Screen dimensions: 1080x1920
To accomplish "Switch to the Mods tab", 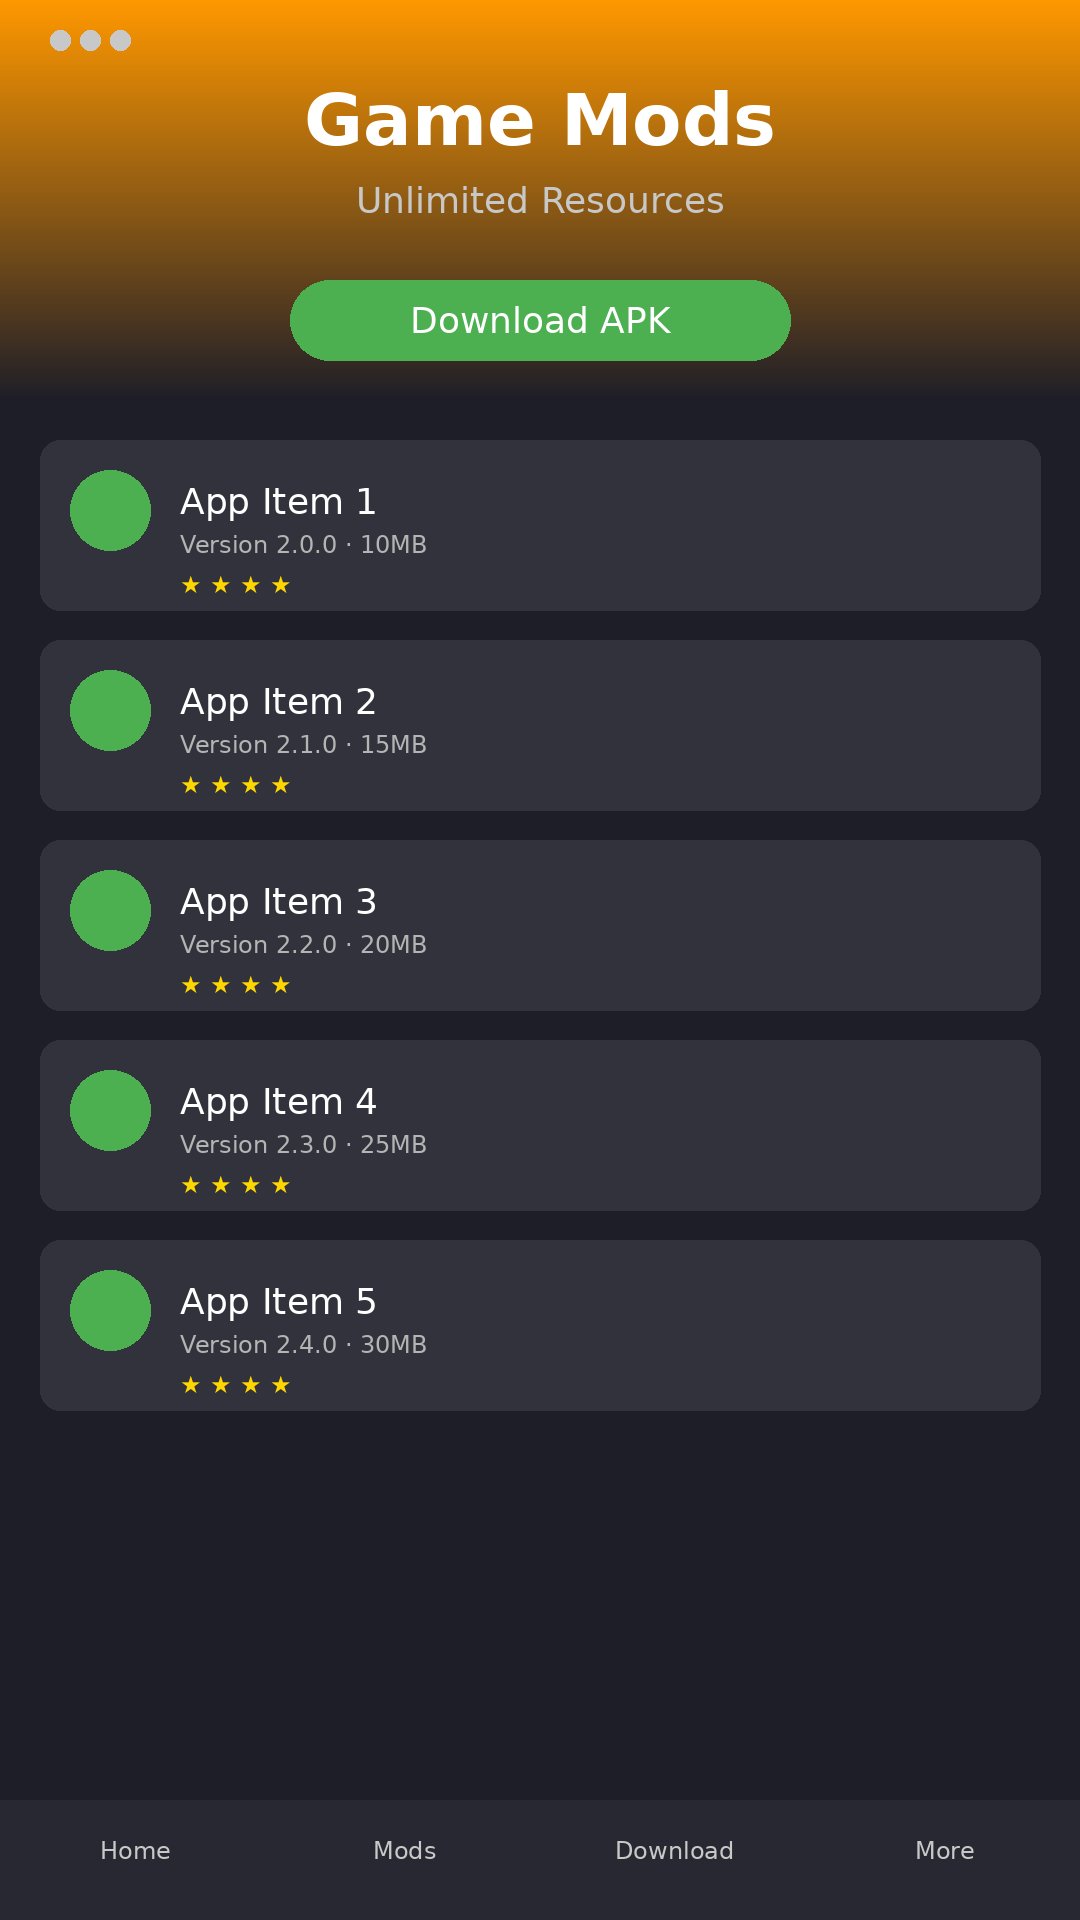I will tap(404, 1850).
